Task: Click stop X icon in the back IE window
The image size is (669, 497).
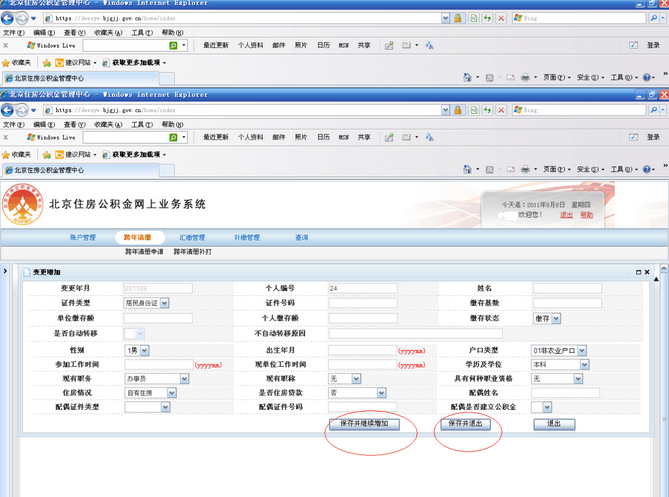Action: pyautogui.click(x=501, y=18)
